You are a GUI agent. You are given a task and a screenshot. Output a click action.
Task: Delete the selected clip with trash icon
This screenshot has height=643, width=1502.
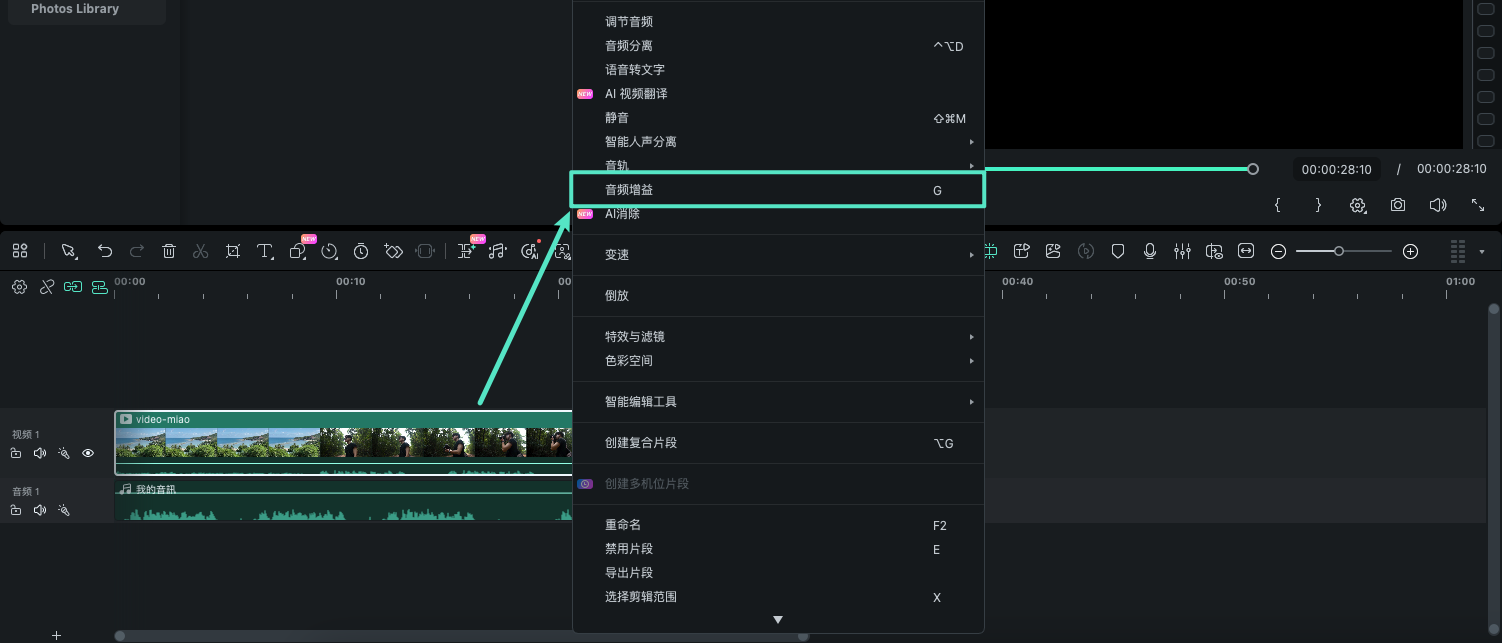(x=169, y=251)
